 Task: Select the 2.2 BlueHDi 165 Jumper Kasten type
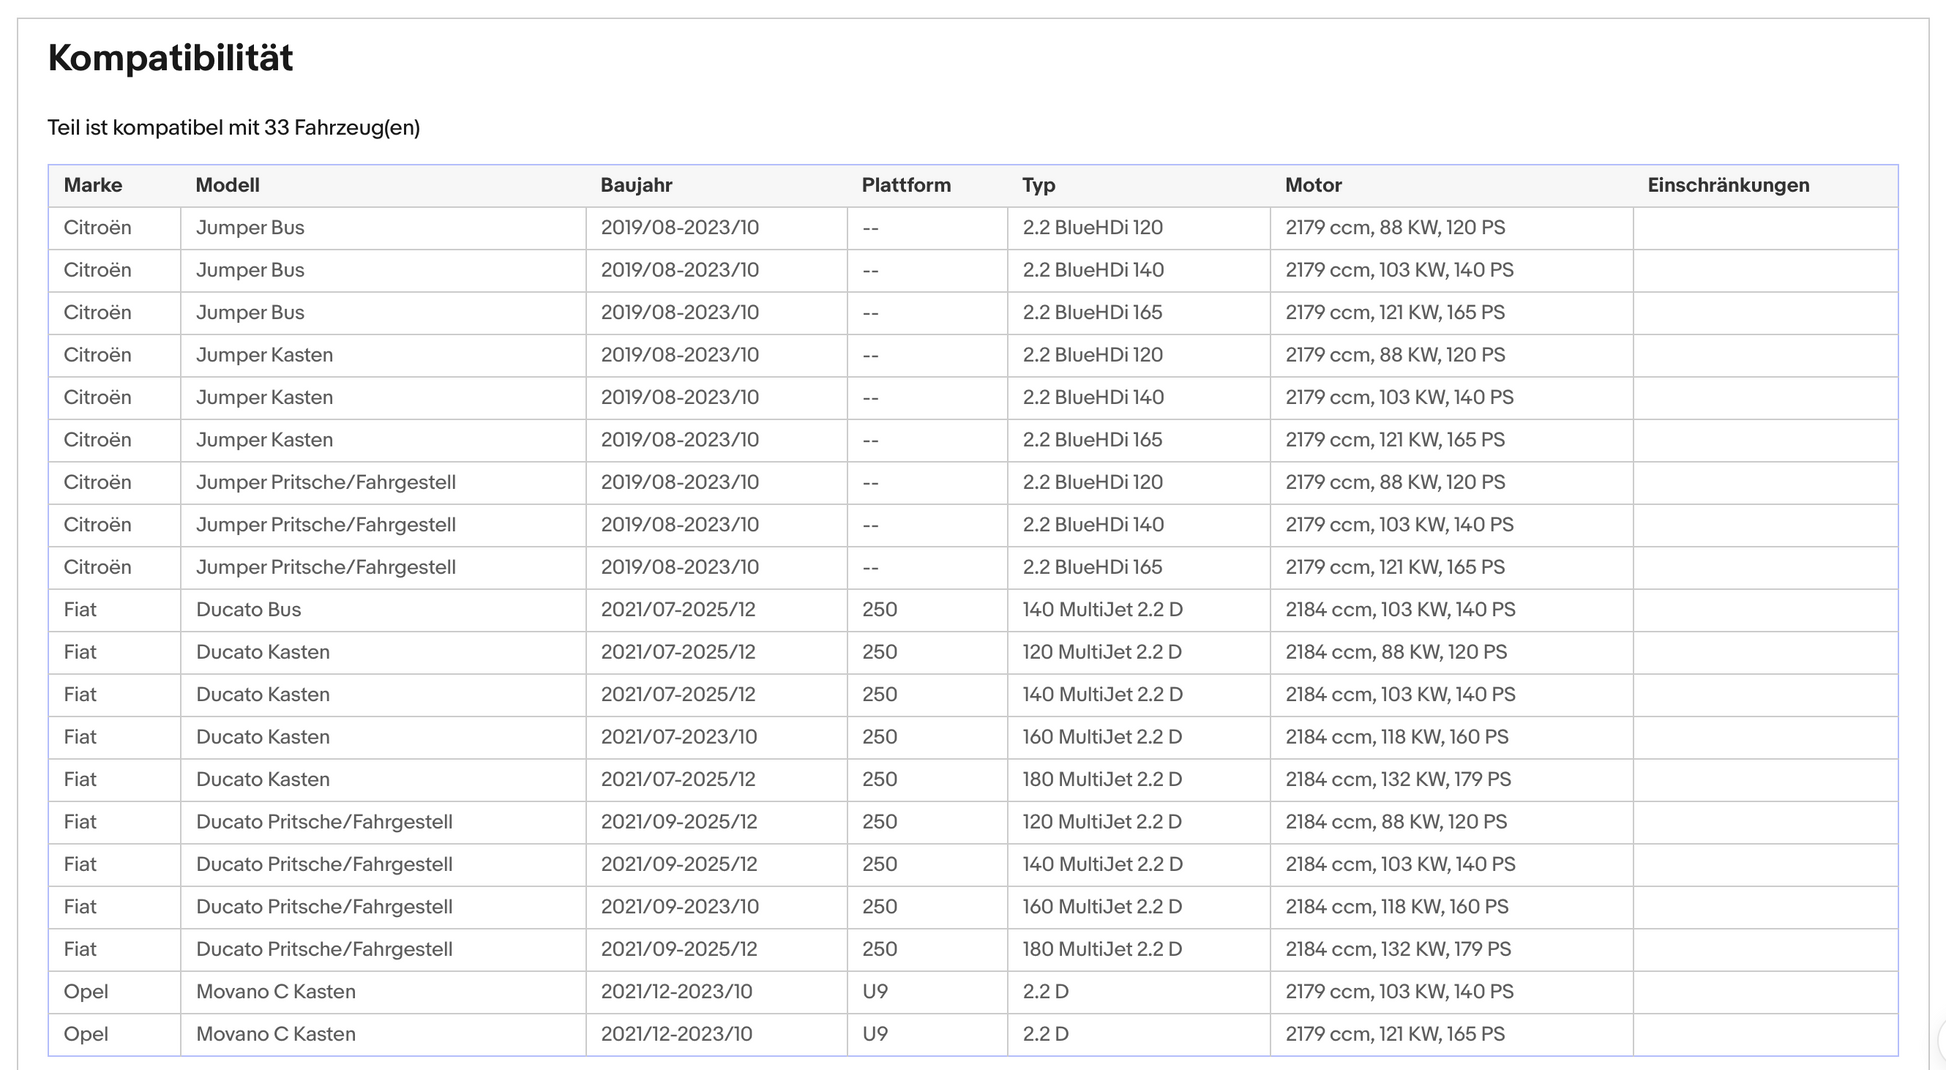[x=1139, y=440]
